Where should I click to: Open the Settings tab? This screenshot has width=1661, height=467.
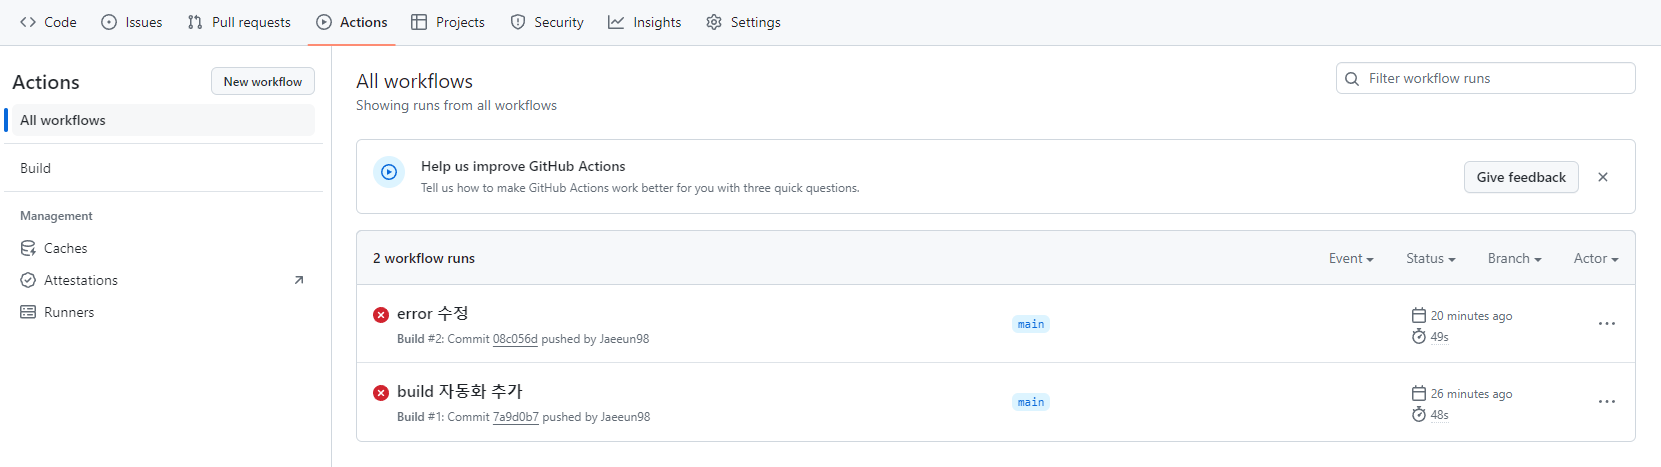tap(743, 22)
